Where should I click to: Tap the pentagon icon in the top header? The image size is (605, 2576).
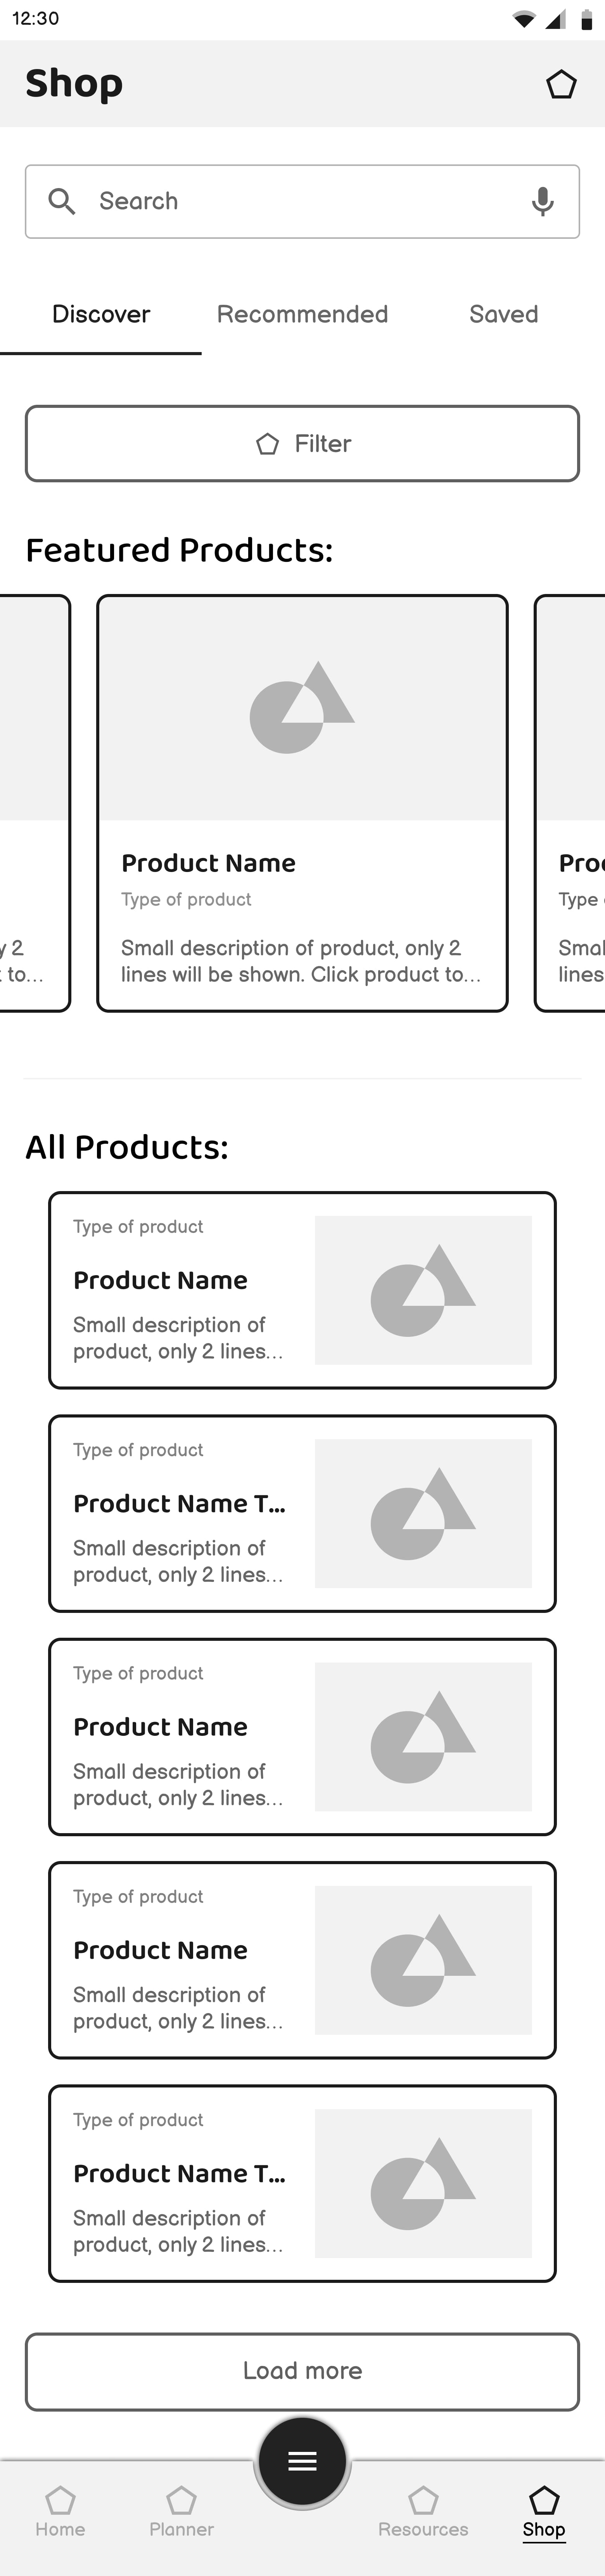tap(561, 84)
